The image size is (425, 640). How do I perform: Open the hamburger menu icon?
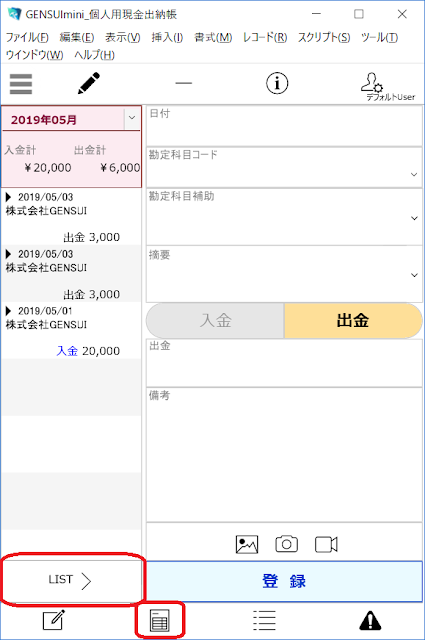click(21, 84)
